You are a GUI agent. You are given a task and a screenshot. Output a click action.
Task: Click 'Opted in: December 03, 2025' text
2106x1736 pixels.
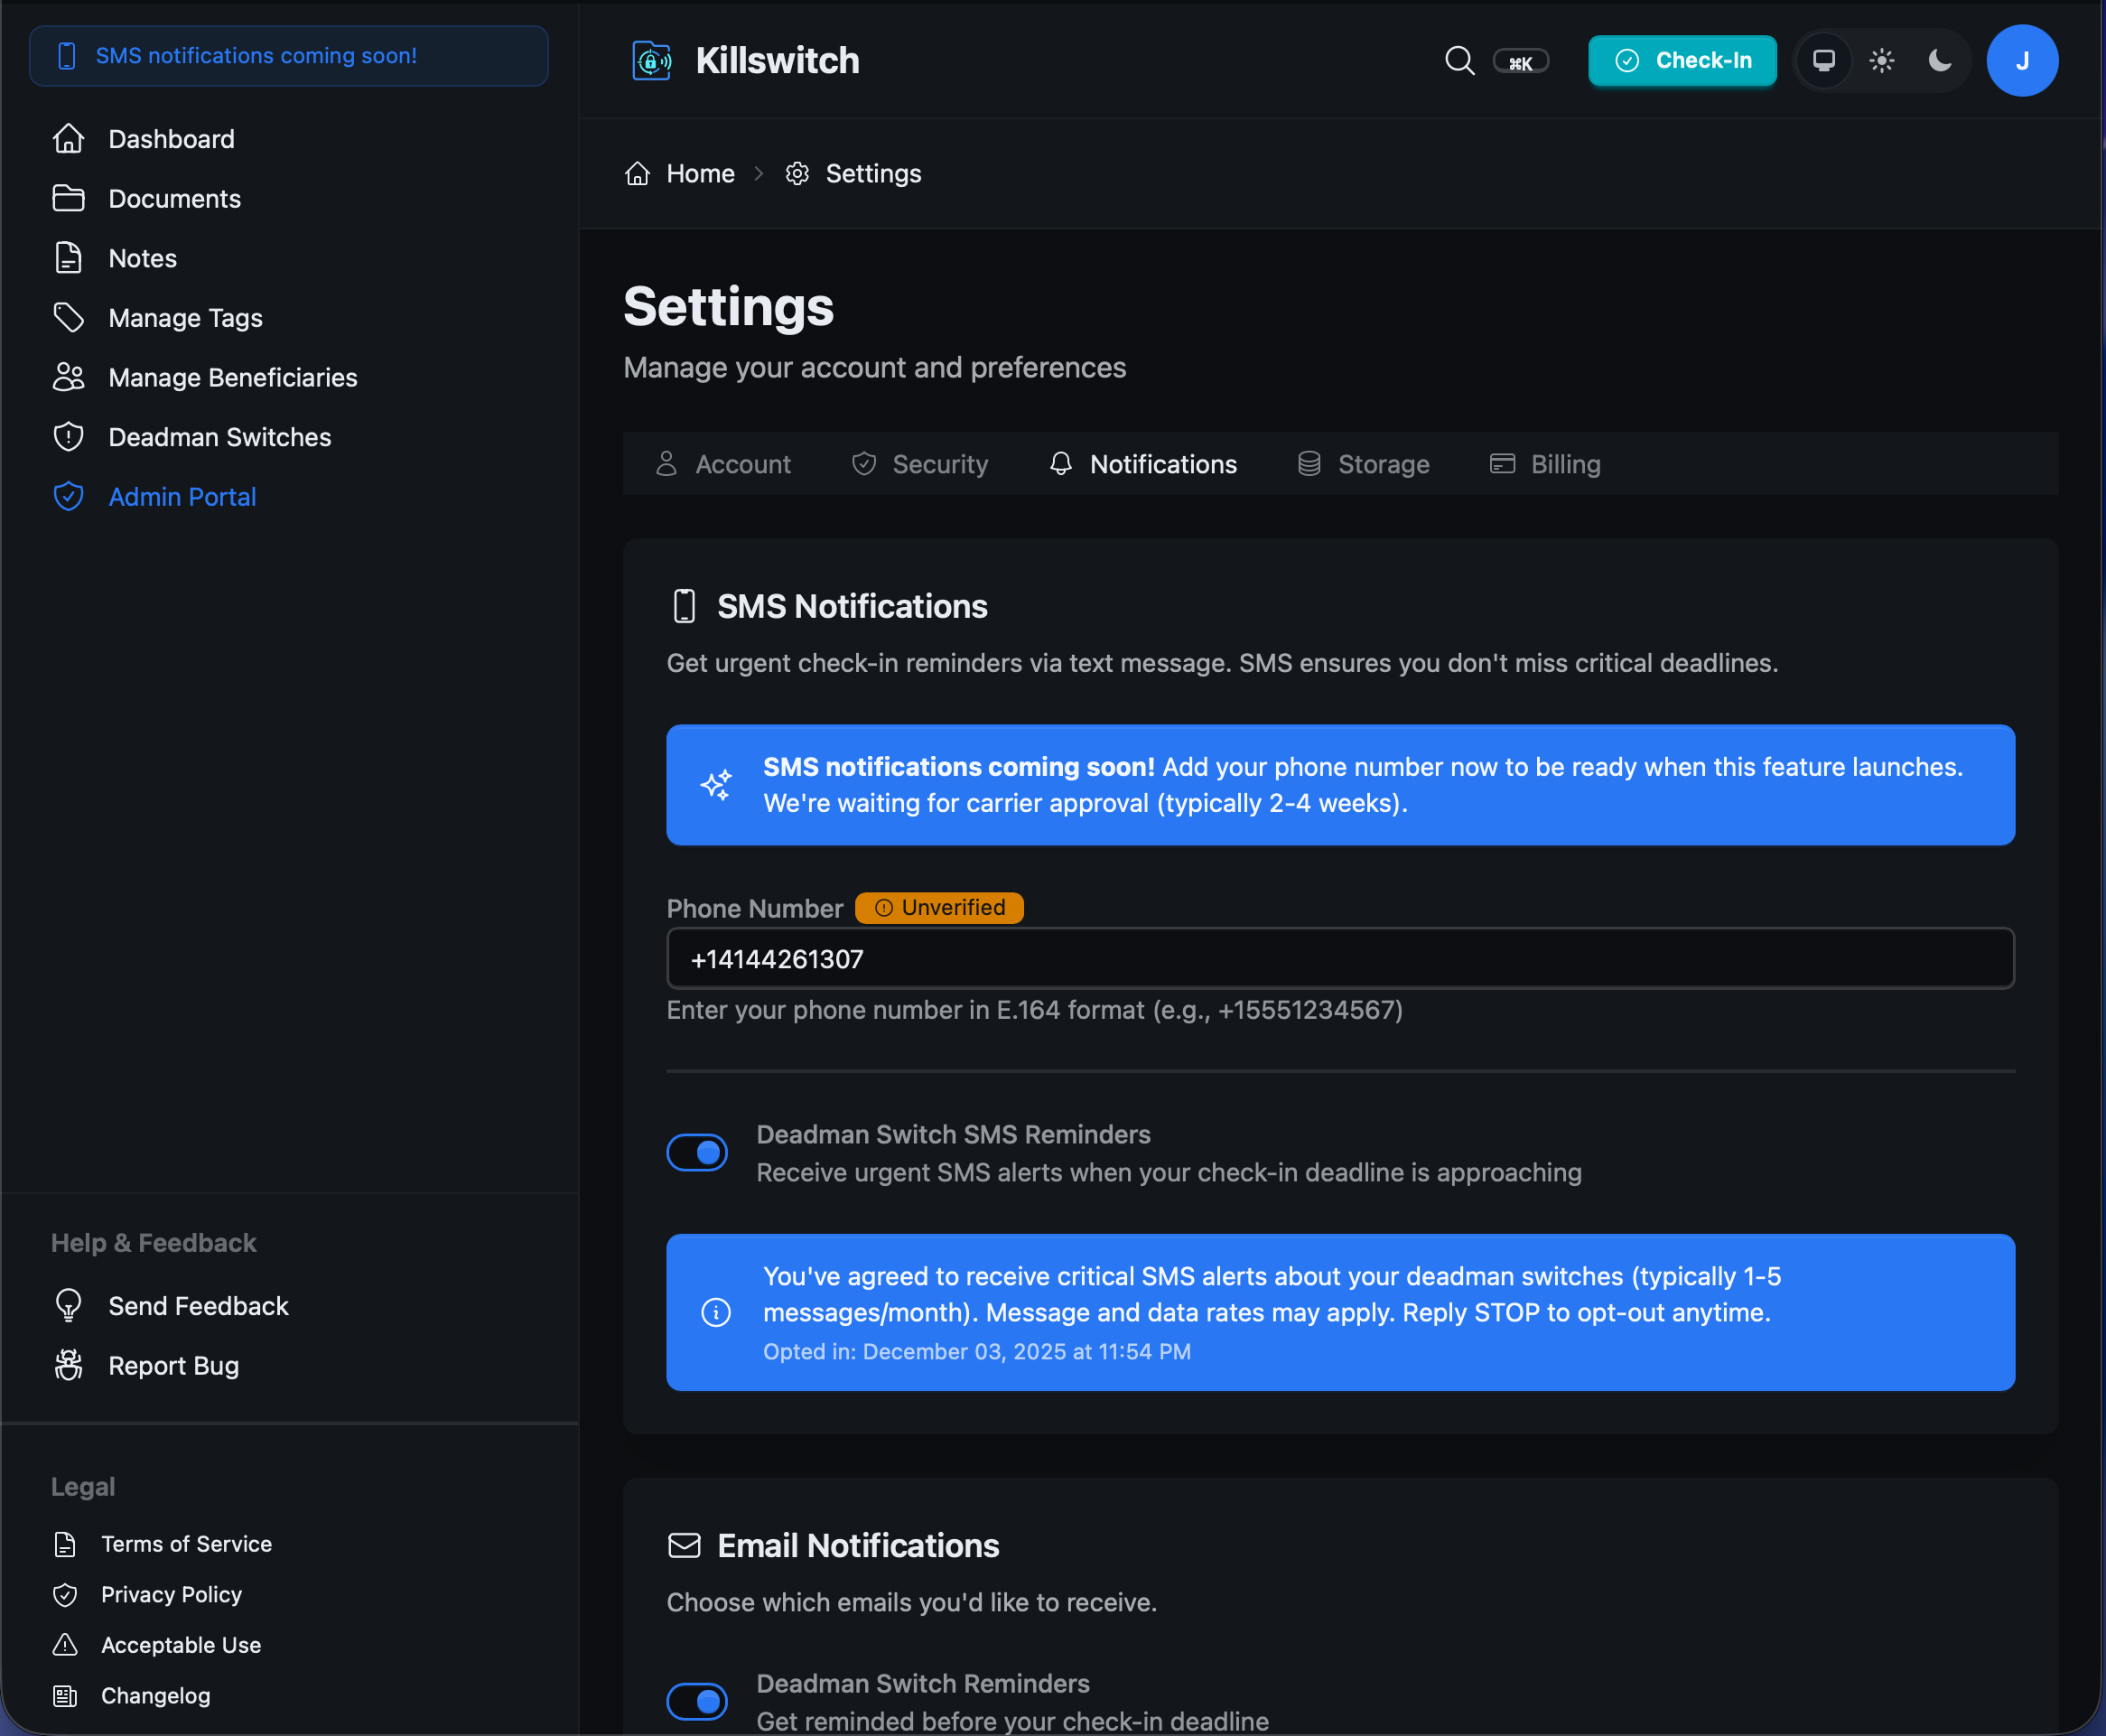click(x=977, y=1351)
